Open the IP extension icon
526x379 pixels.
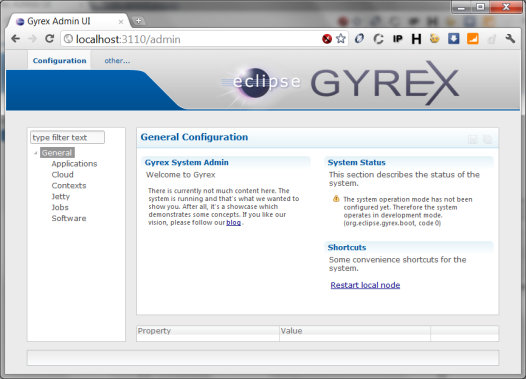pos(398,39)
